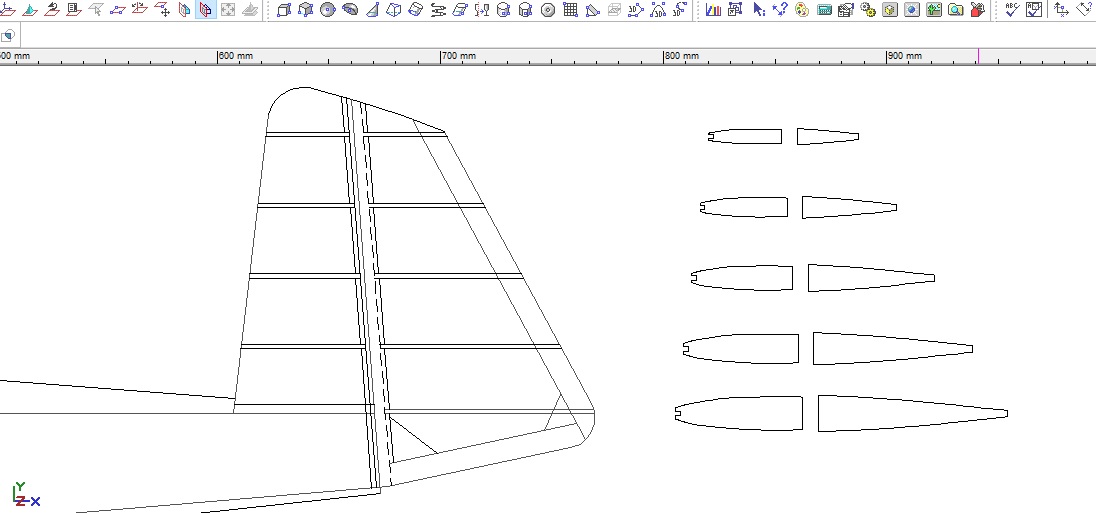
Task: Click the bar chart icon
Action: click(713, 10)
